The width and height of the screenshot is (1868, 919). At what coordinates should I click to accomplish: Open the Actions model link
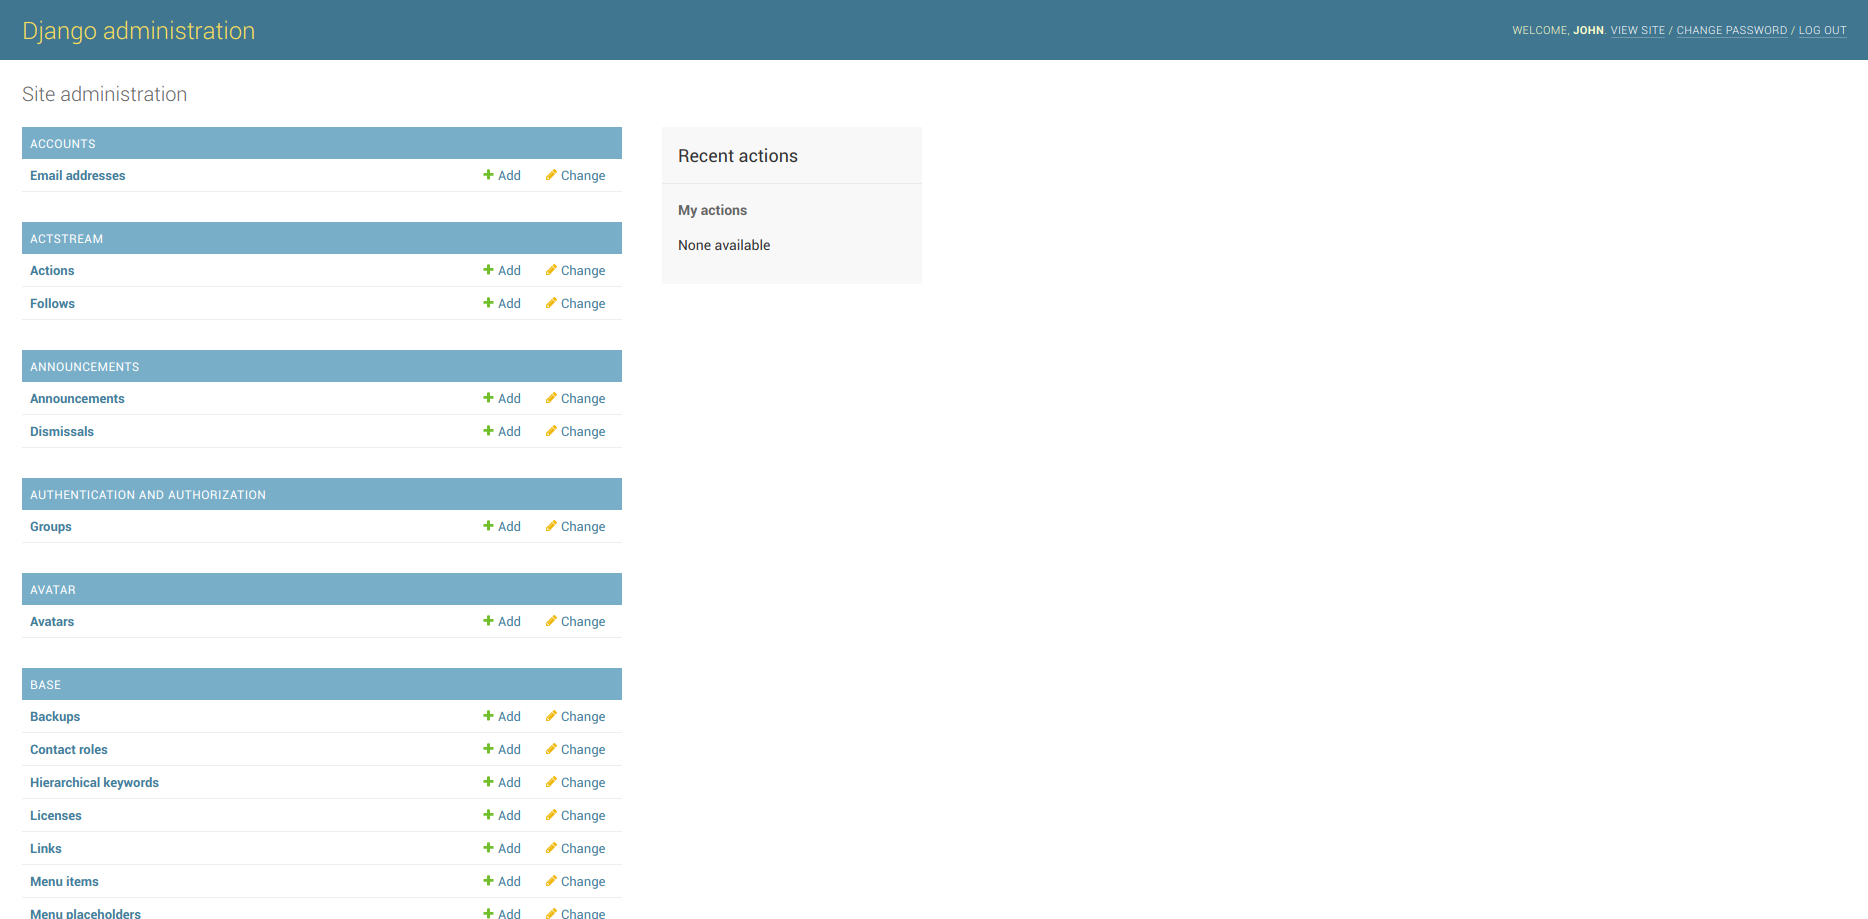[52, 271]
